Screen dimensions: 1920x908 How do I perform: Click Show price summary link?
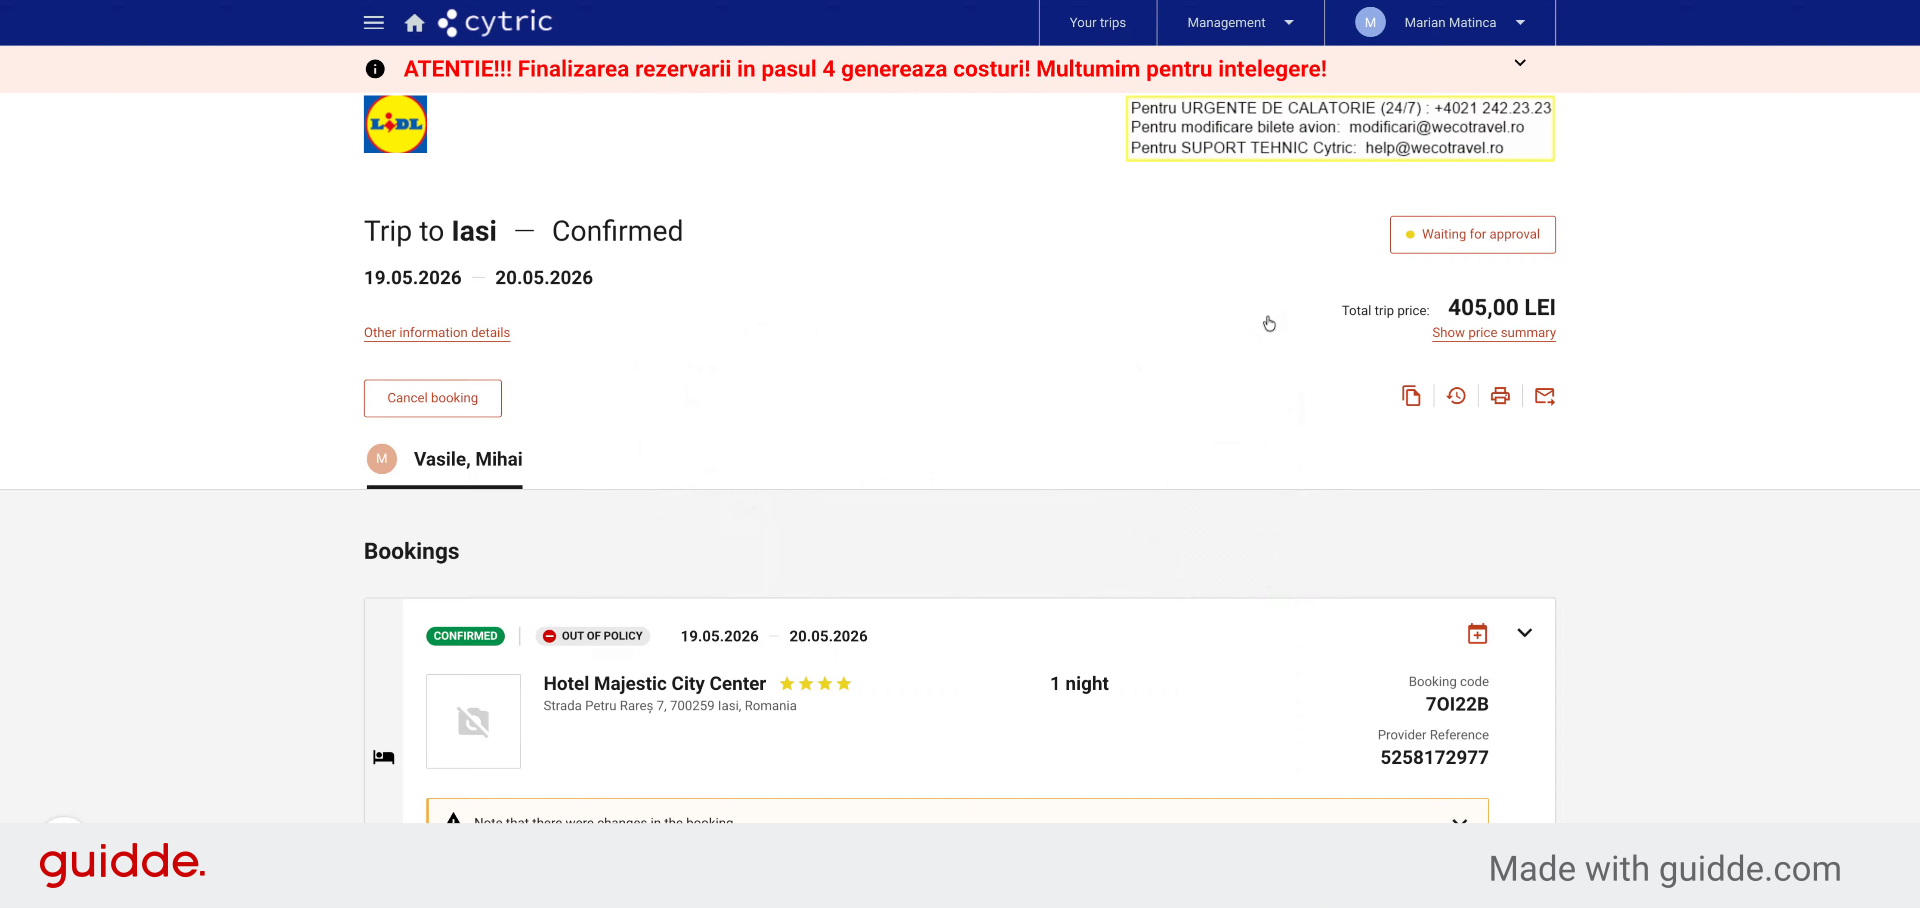tap(1494, 333)
